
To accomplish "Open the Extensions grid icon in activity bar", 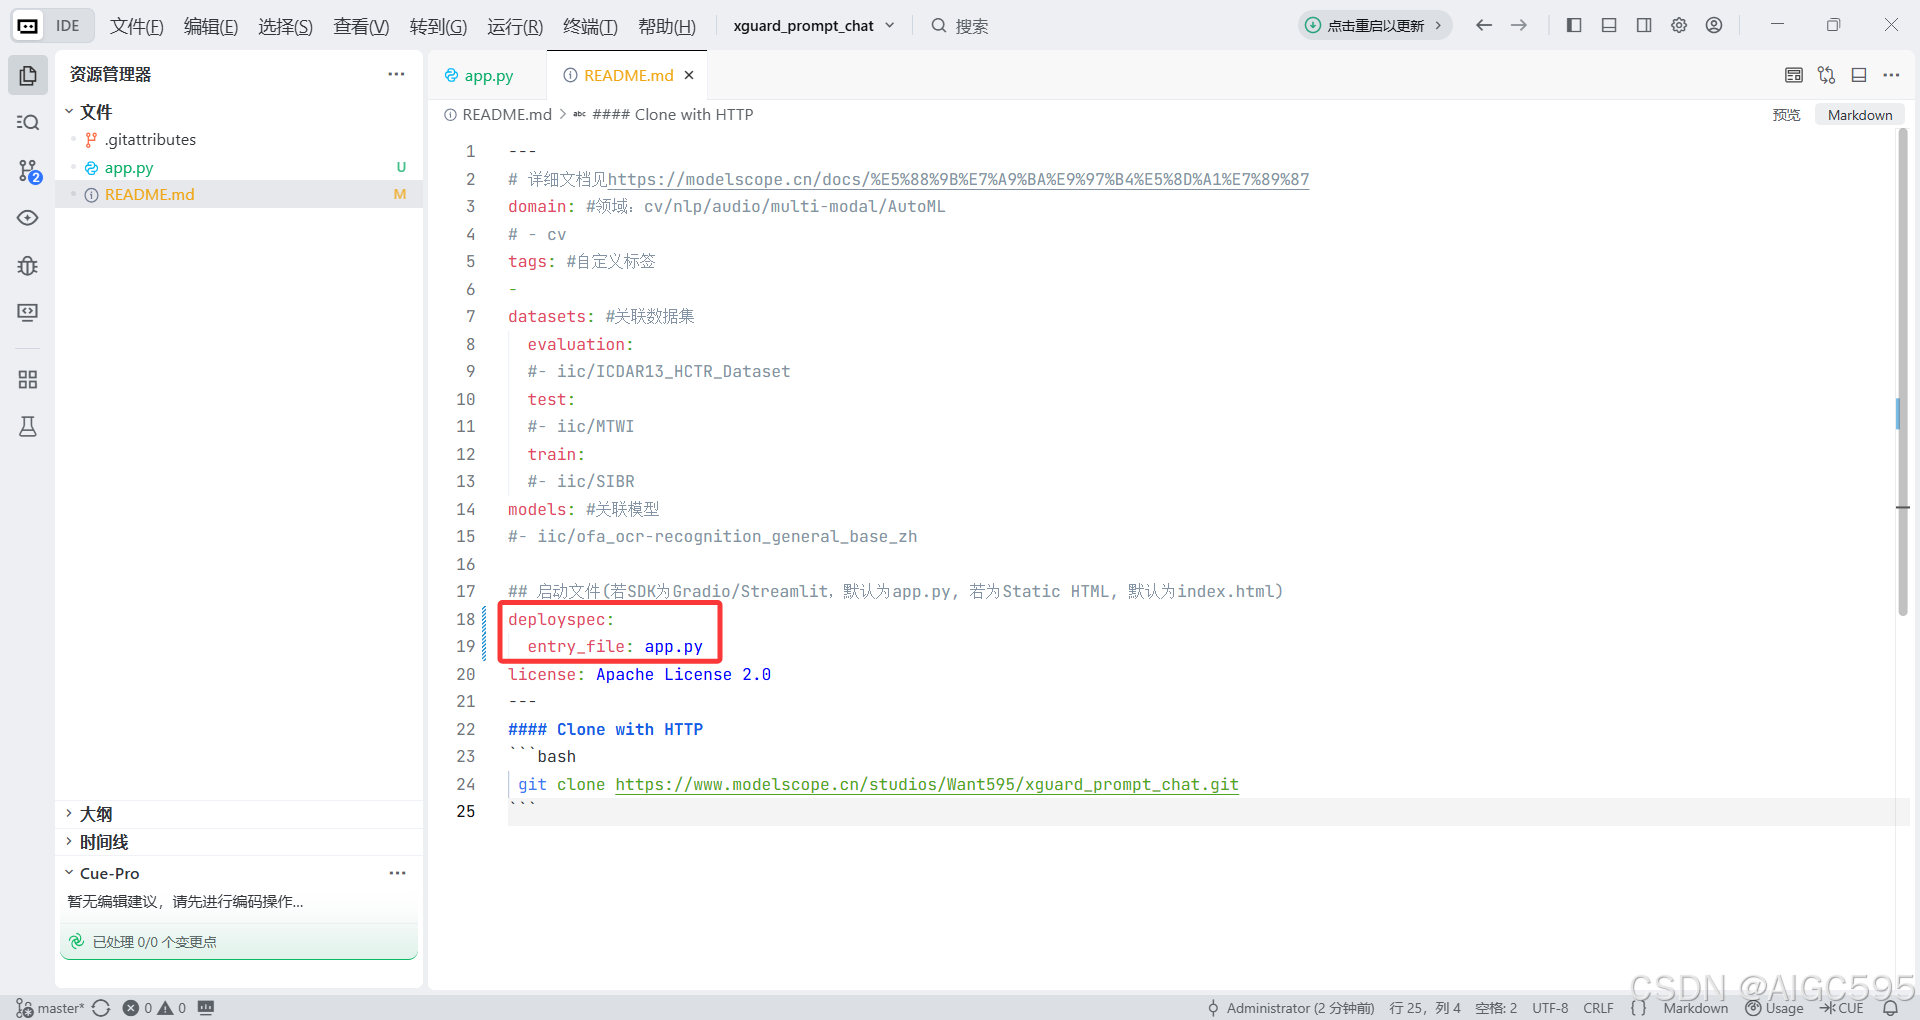I will 28,380.
